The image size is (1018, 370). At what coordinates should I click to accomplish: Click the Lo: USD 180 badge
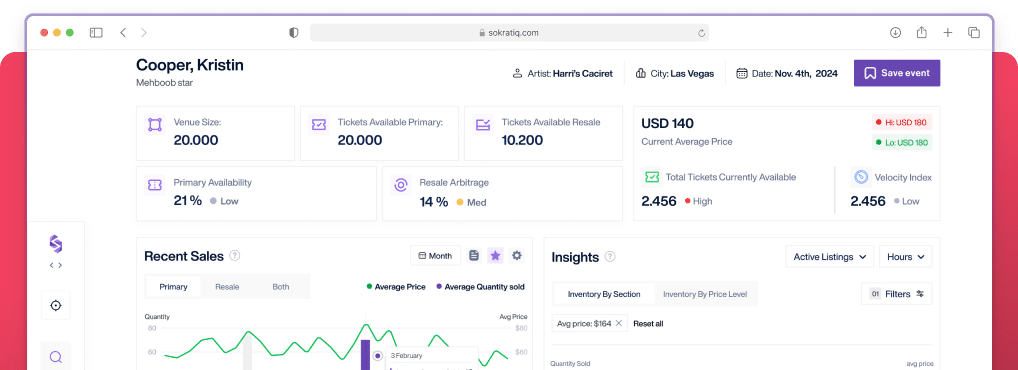point(902,143)
